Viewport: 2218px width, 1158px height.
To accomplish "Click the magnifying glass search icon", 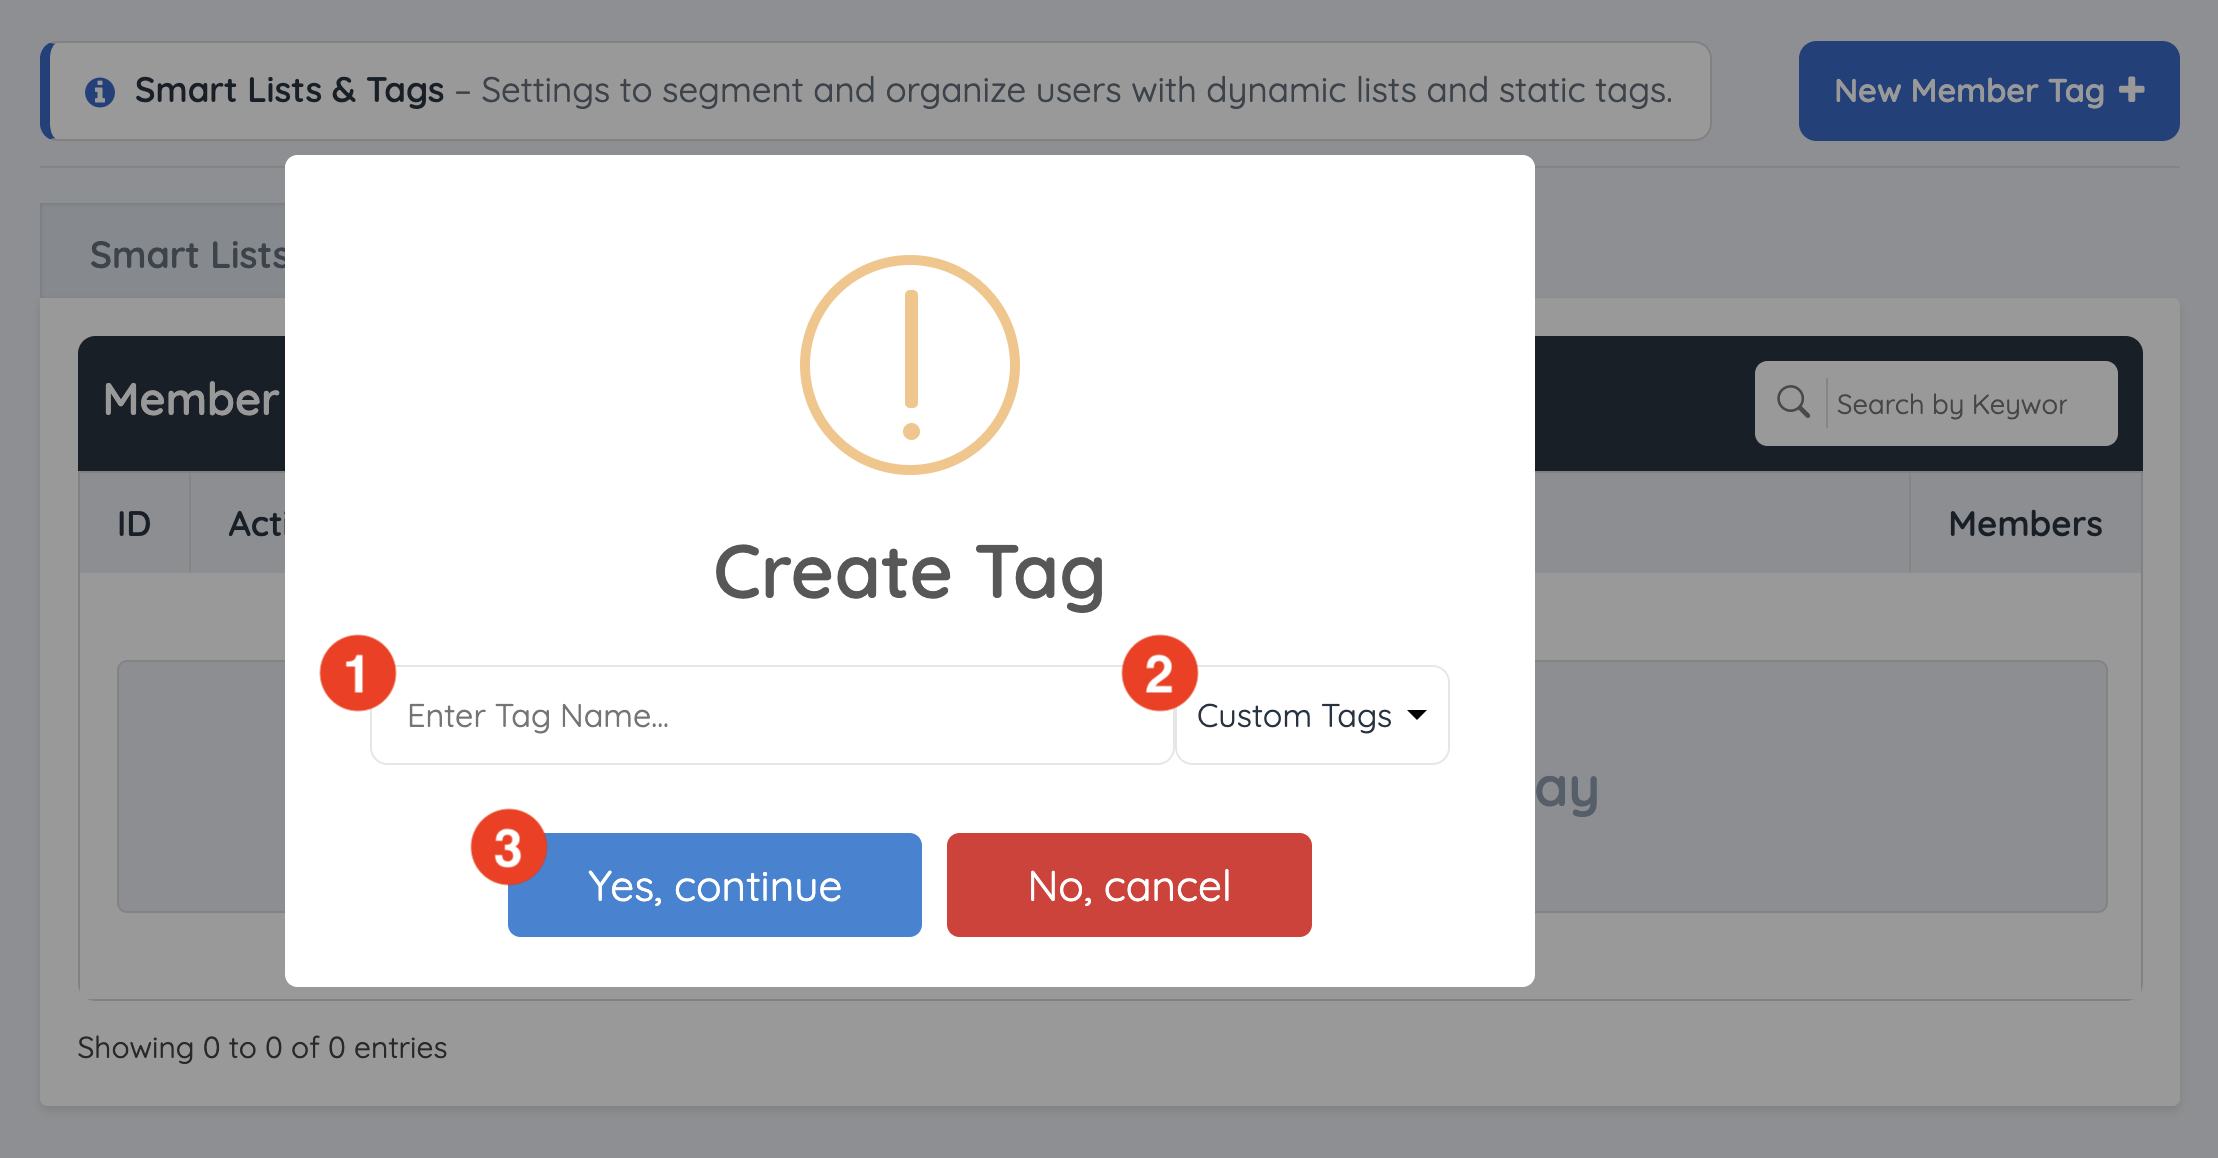I will click(x=1792, y=402).
